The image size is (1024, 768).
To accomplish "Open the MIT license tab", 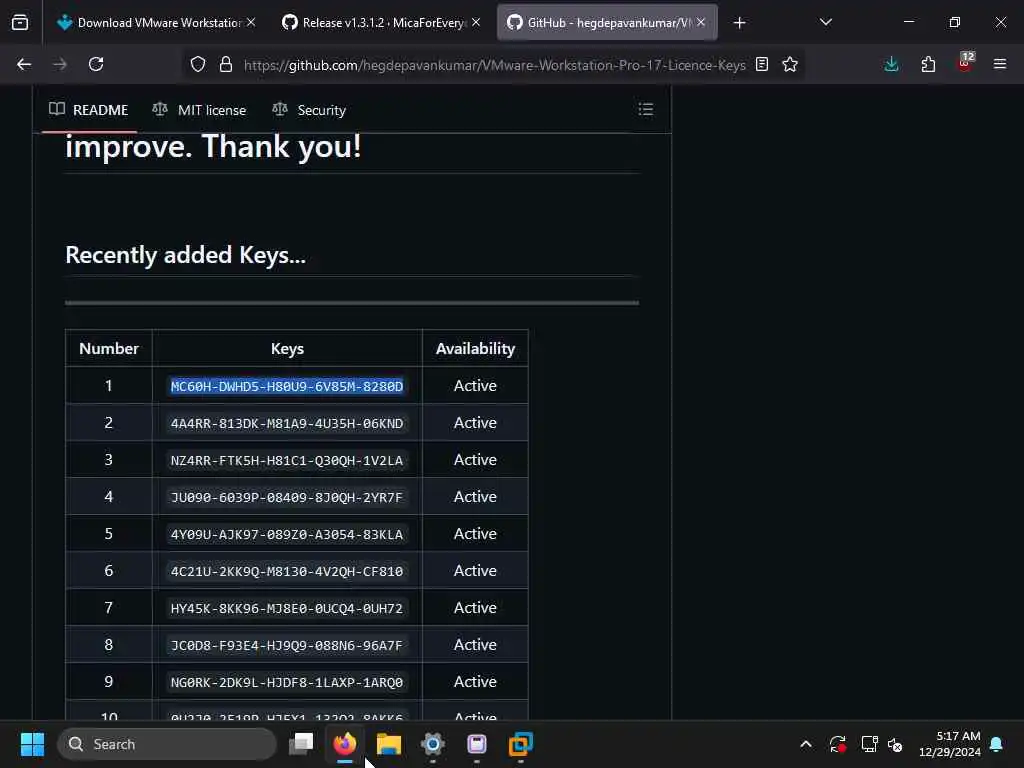I will click(199, 110).
